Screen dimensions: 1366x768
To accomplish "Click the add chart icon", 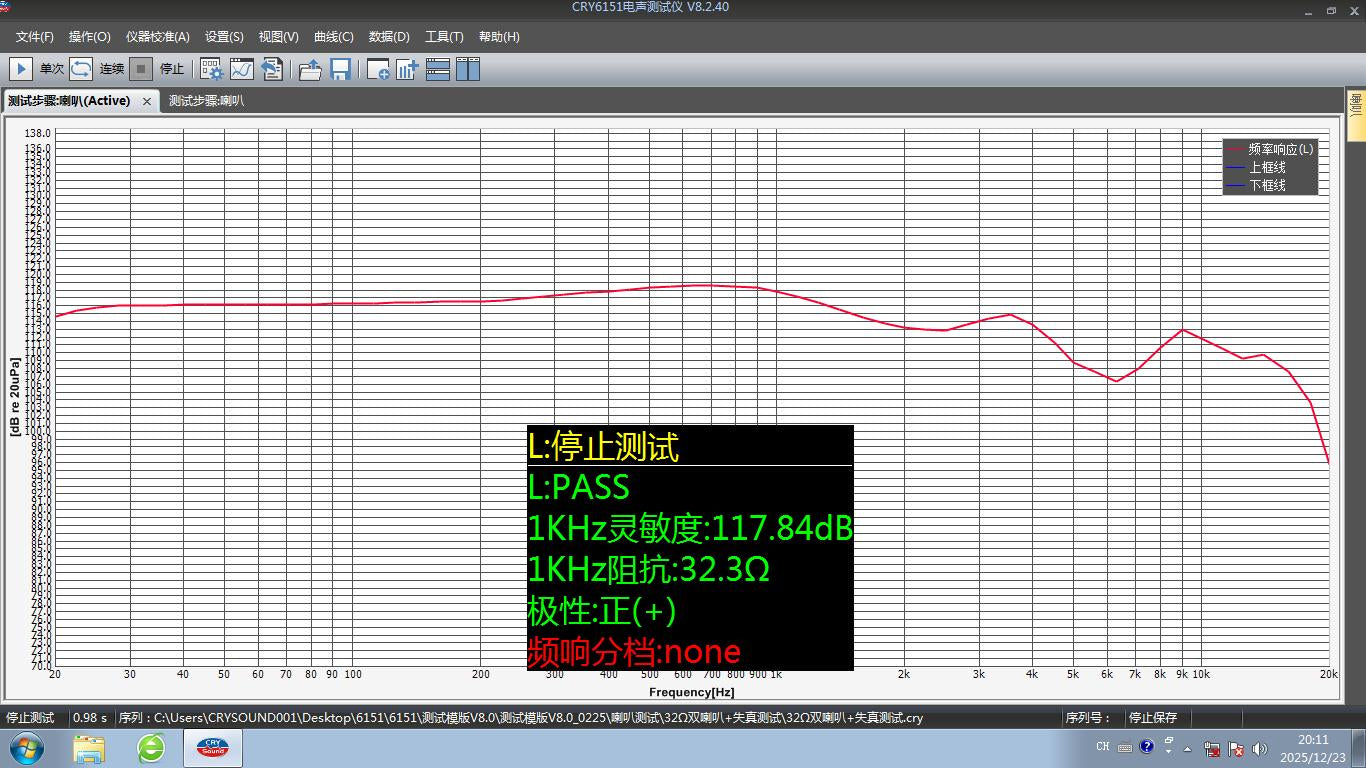I will tap(407, 69).
